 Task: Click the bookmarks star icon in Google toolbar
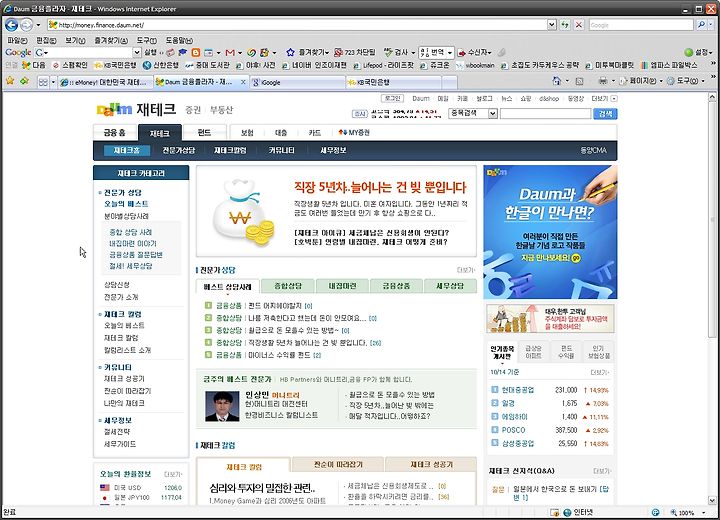coord(290,52)
